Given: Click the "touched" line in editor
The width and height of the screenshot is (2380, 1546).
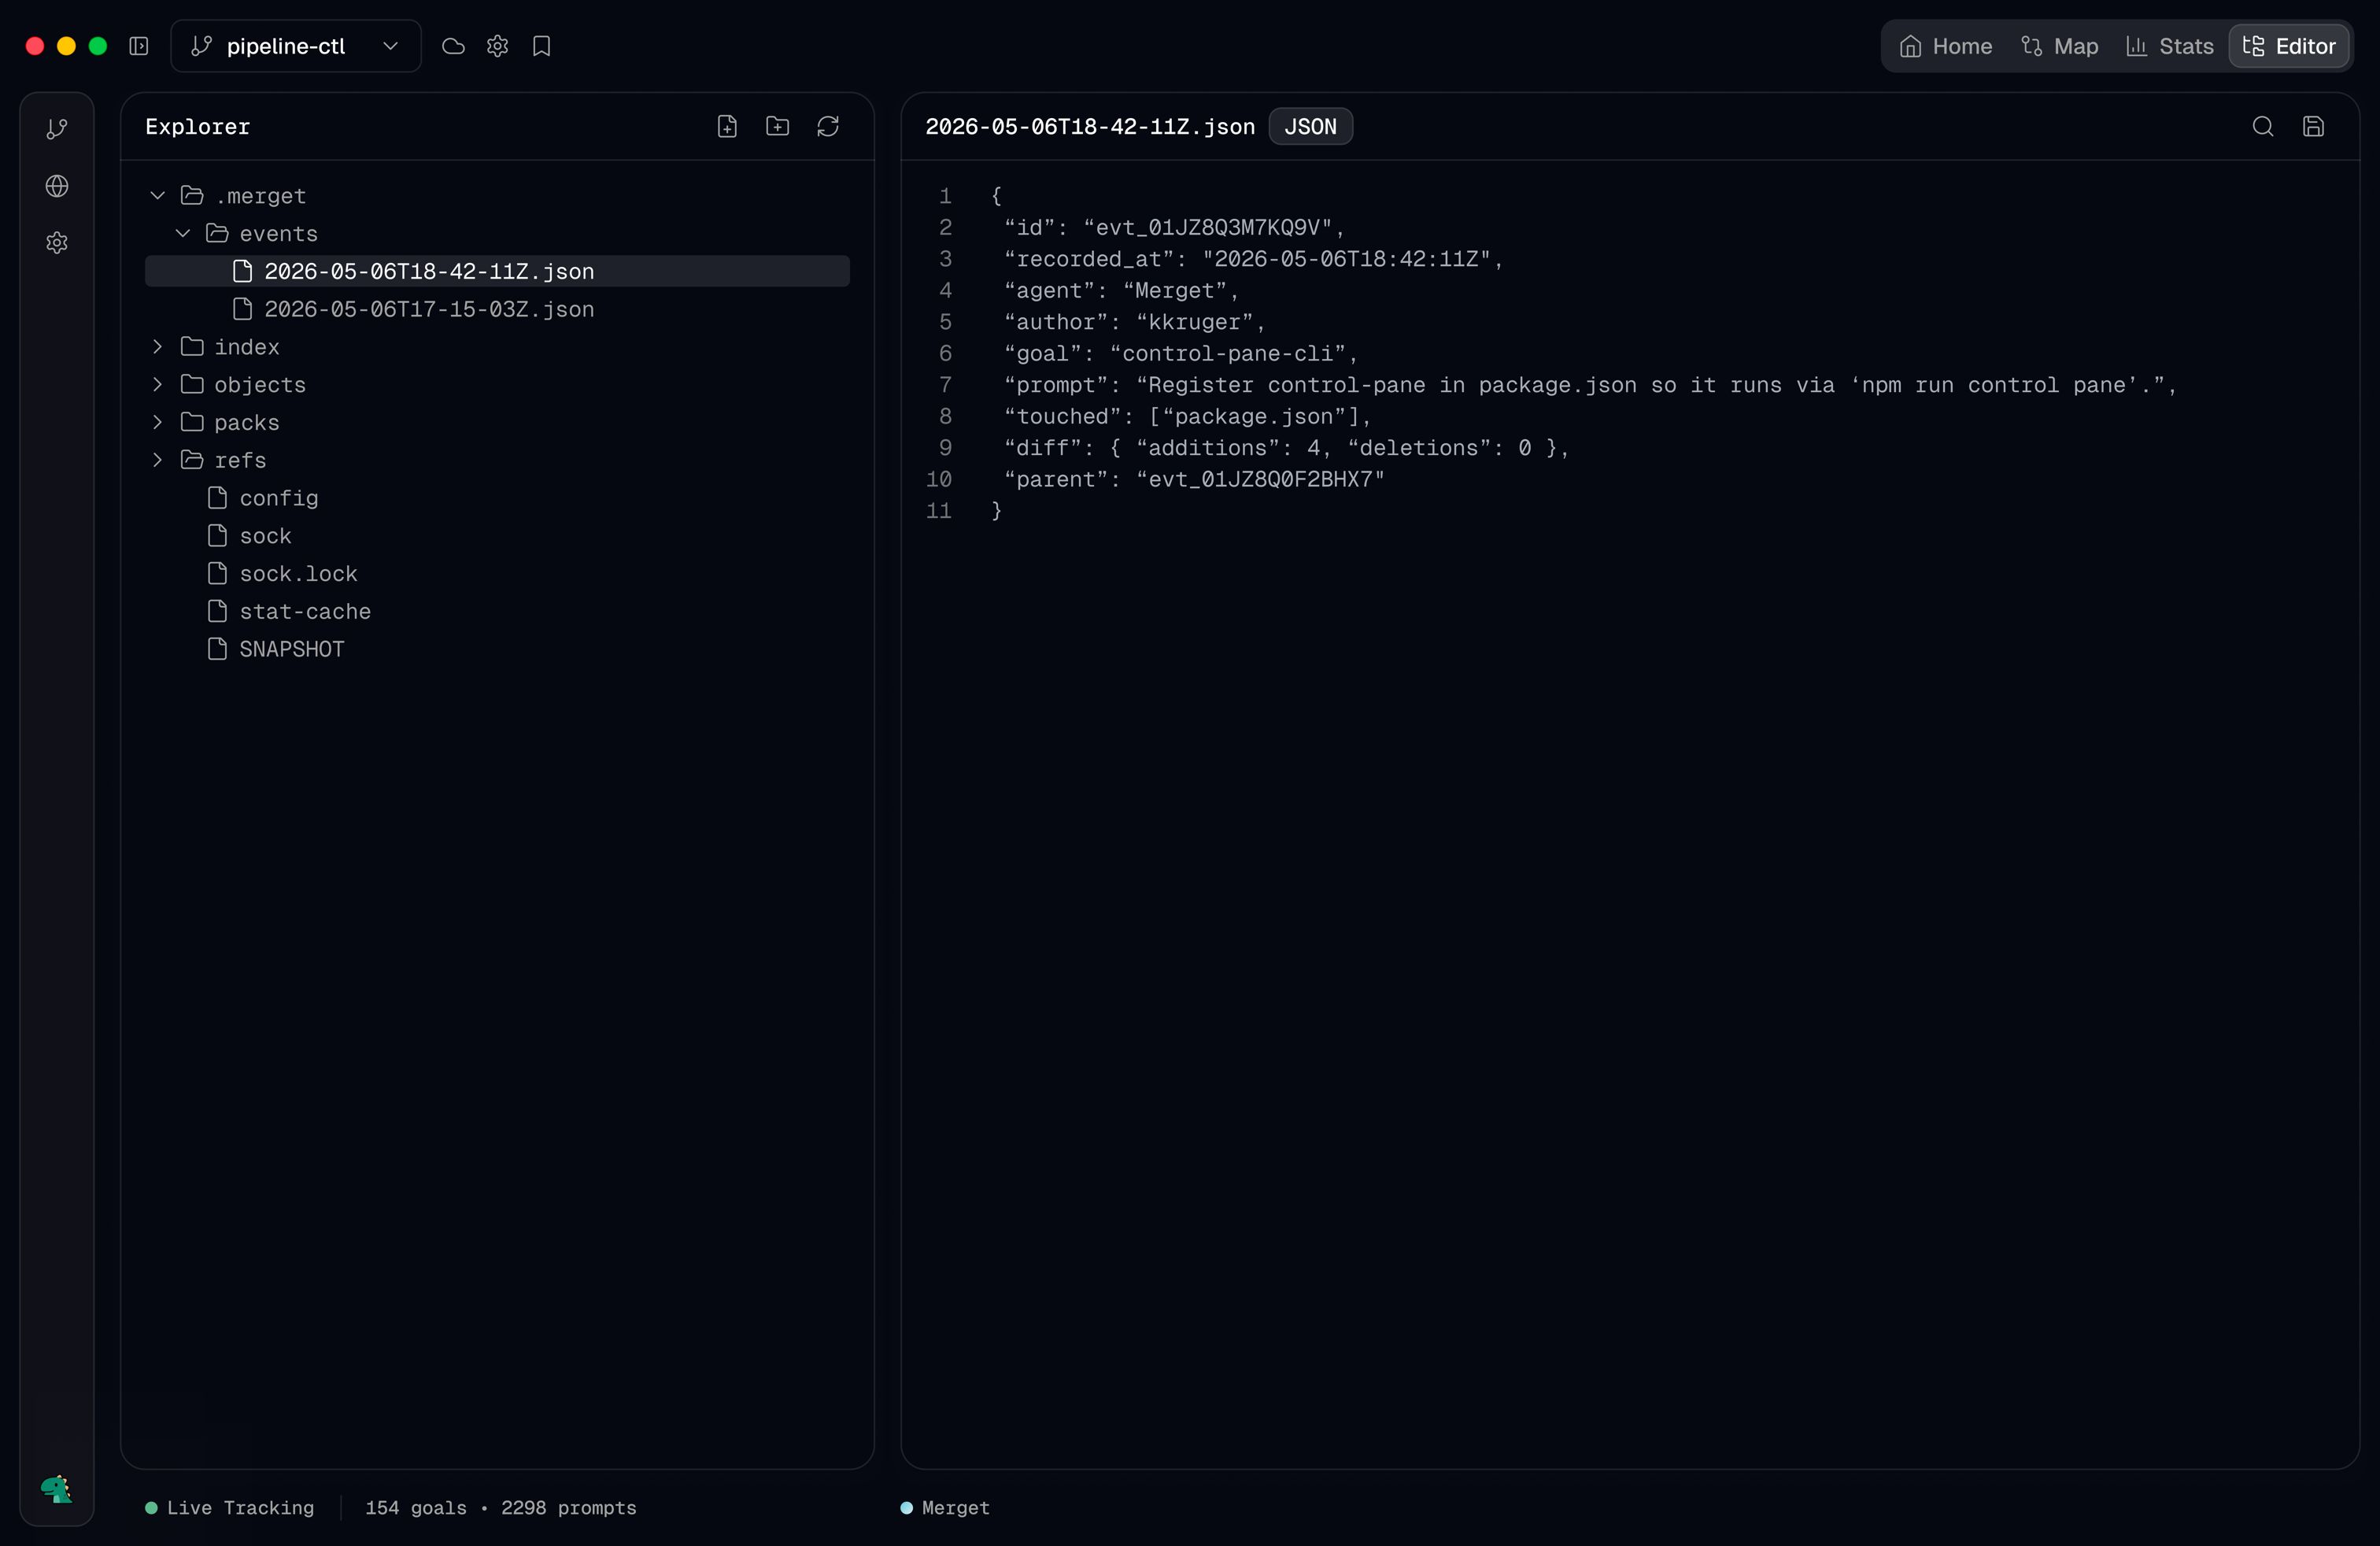Looking at the screenshot, I should [x=1187, y=416].
